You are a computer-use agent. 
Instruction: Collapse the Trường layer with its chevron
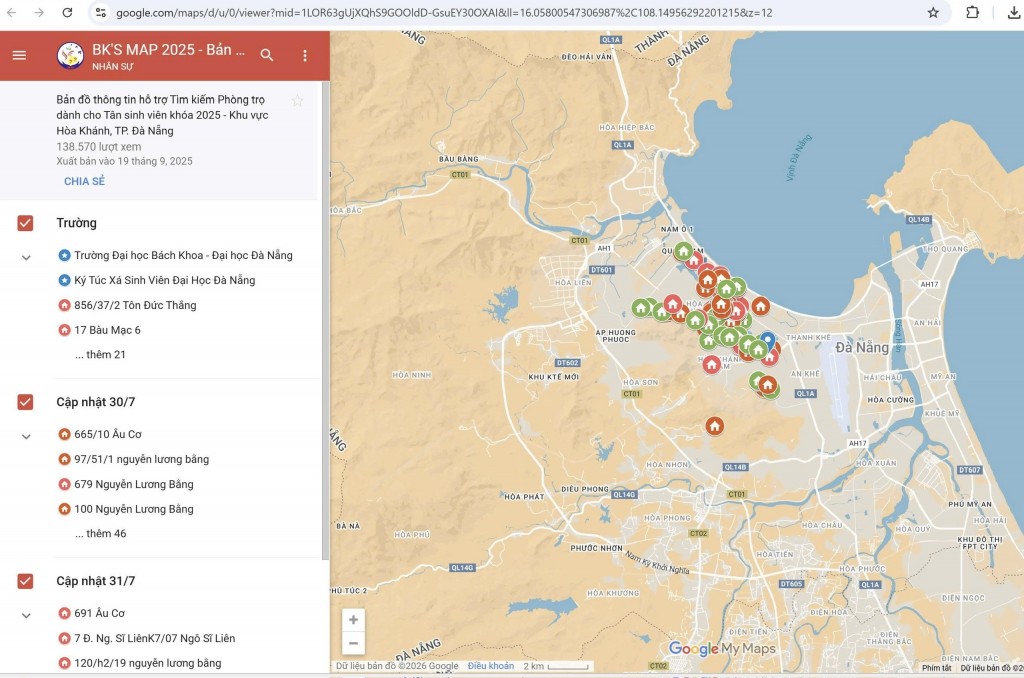(25, 255)
